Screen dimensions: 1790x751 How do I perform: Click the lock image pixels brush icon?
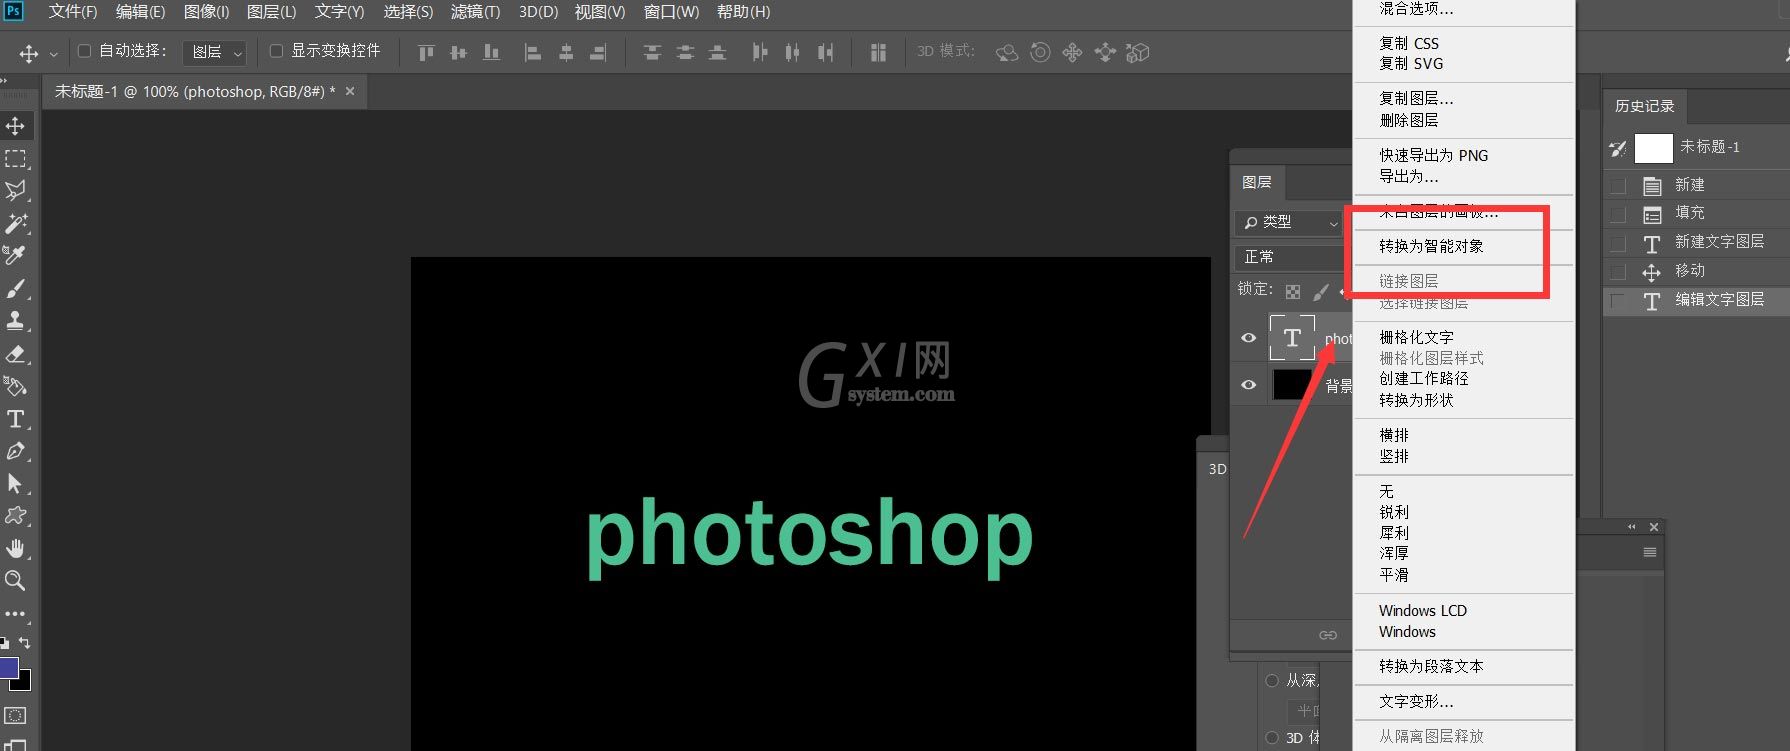click(x=1321, y=292)
